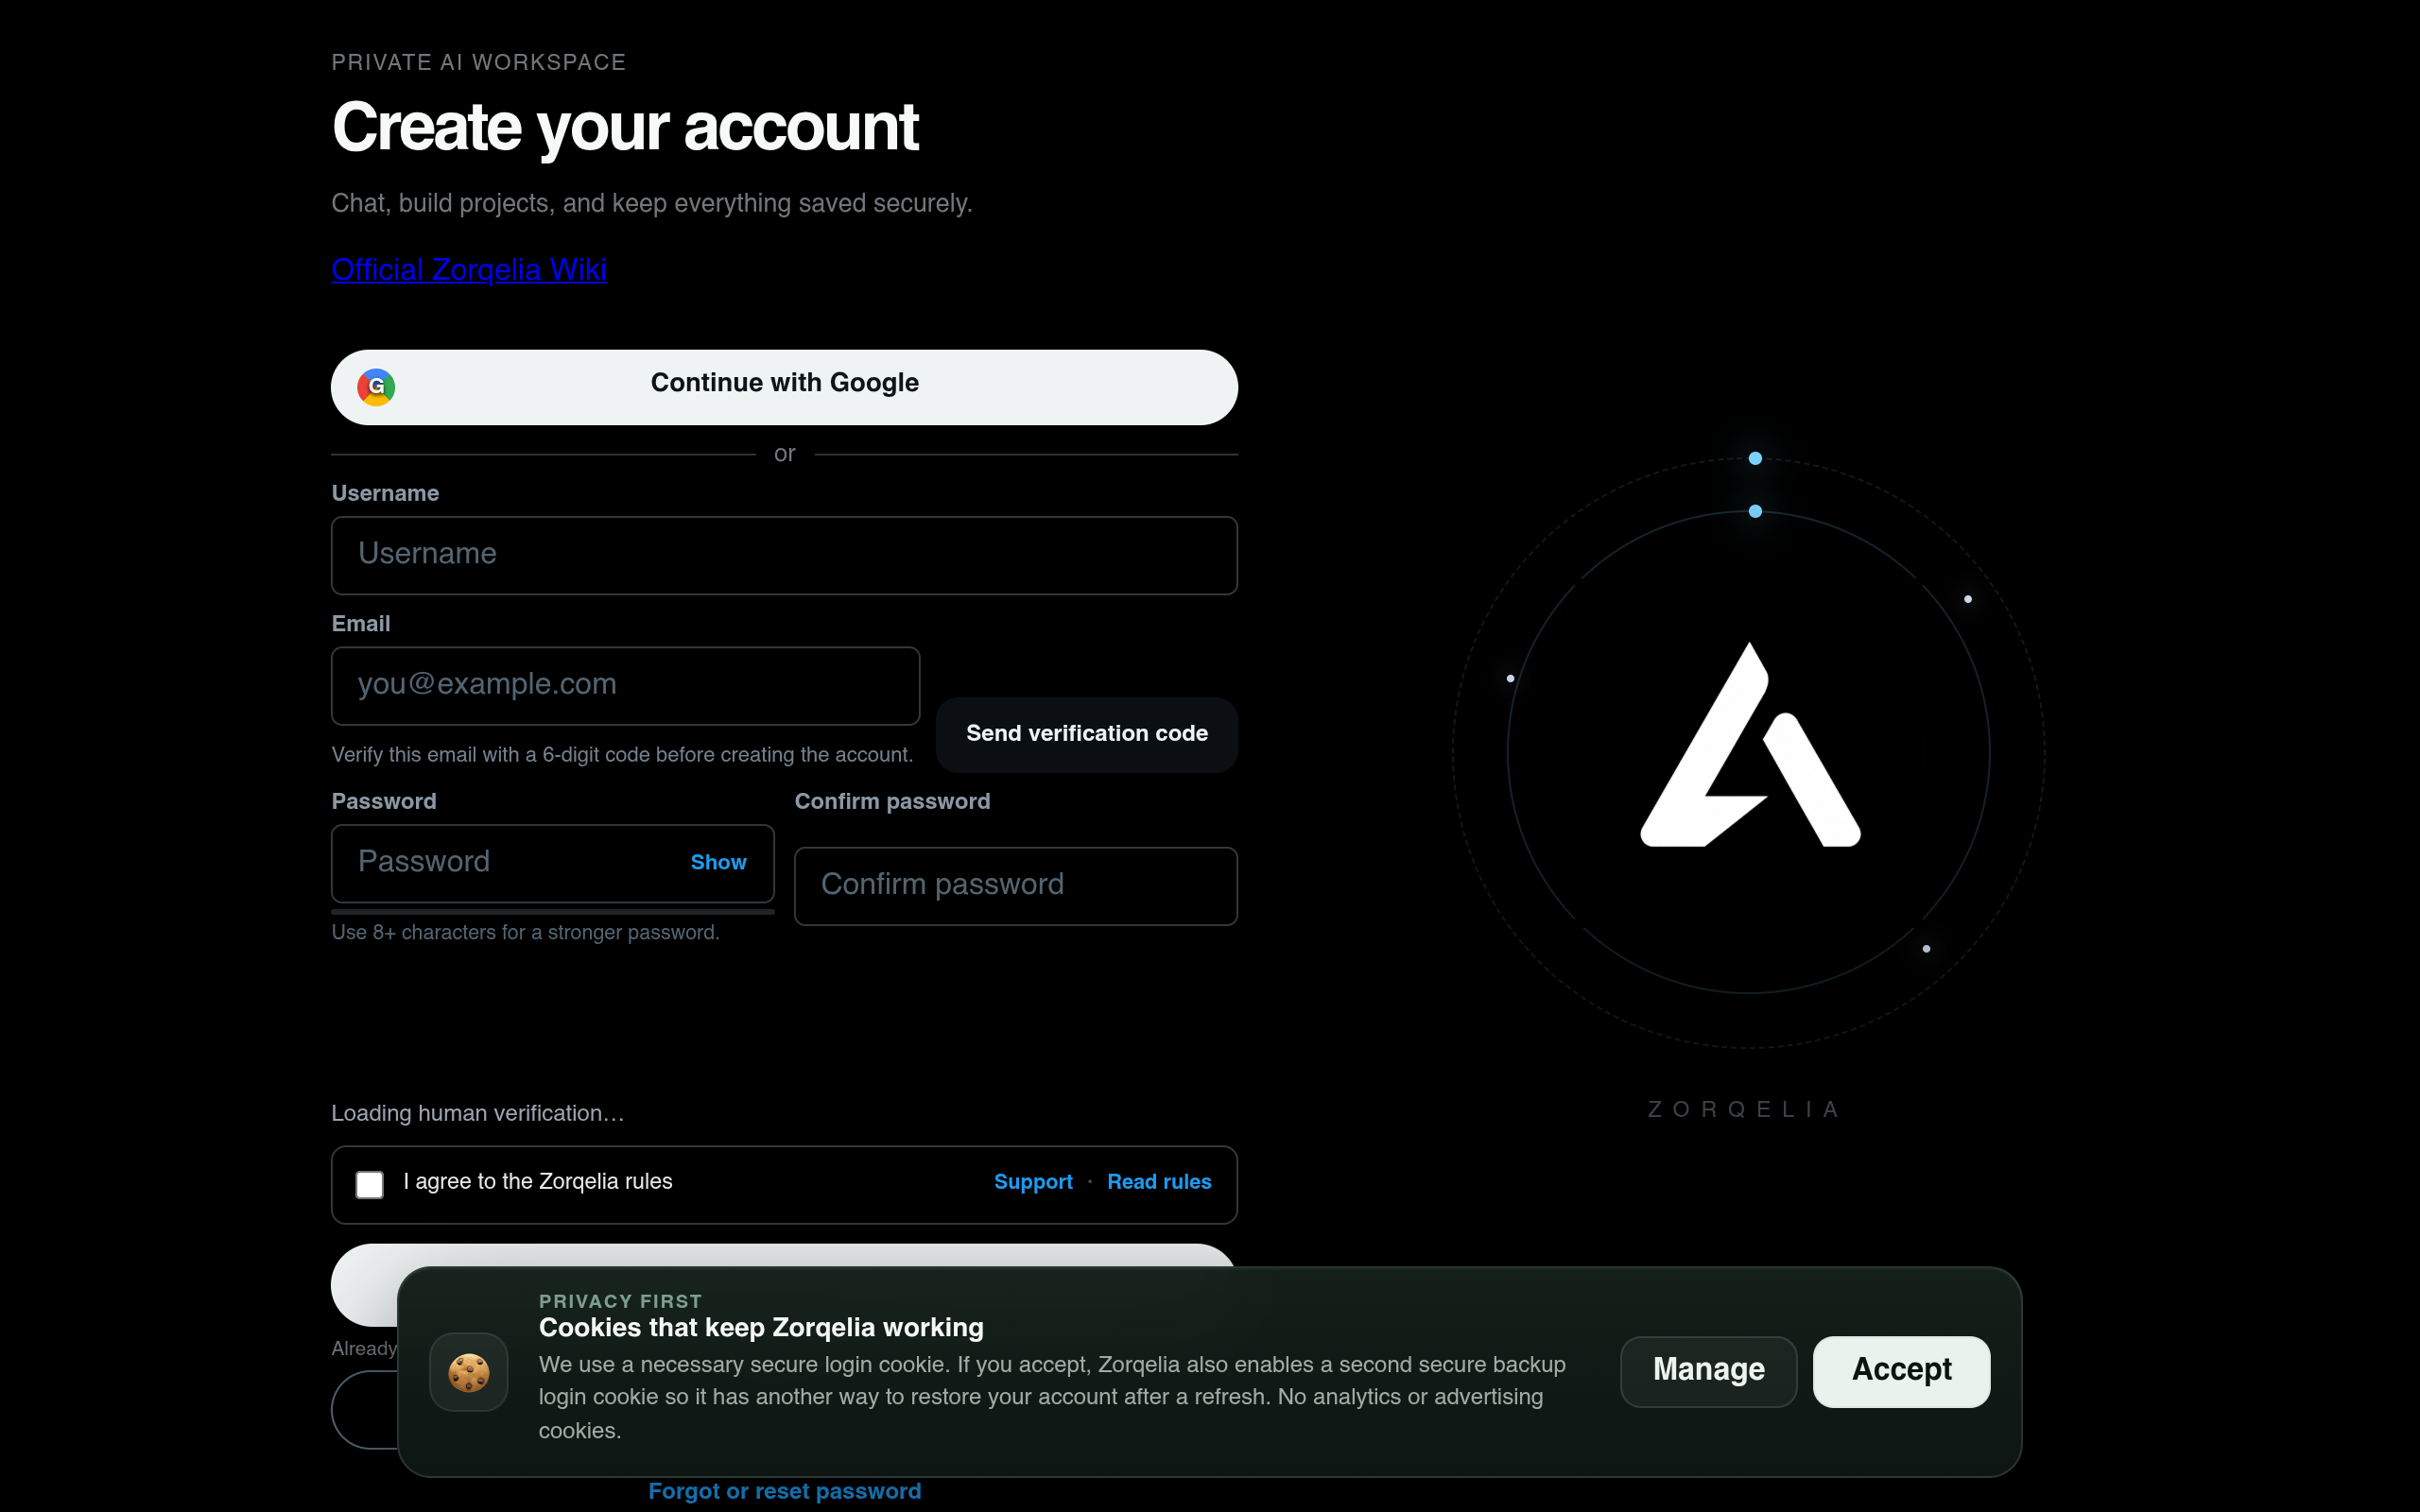Focus the Username input field

pos(784,555)
